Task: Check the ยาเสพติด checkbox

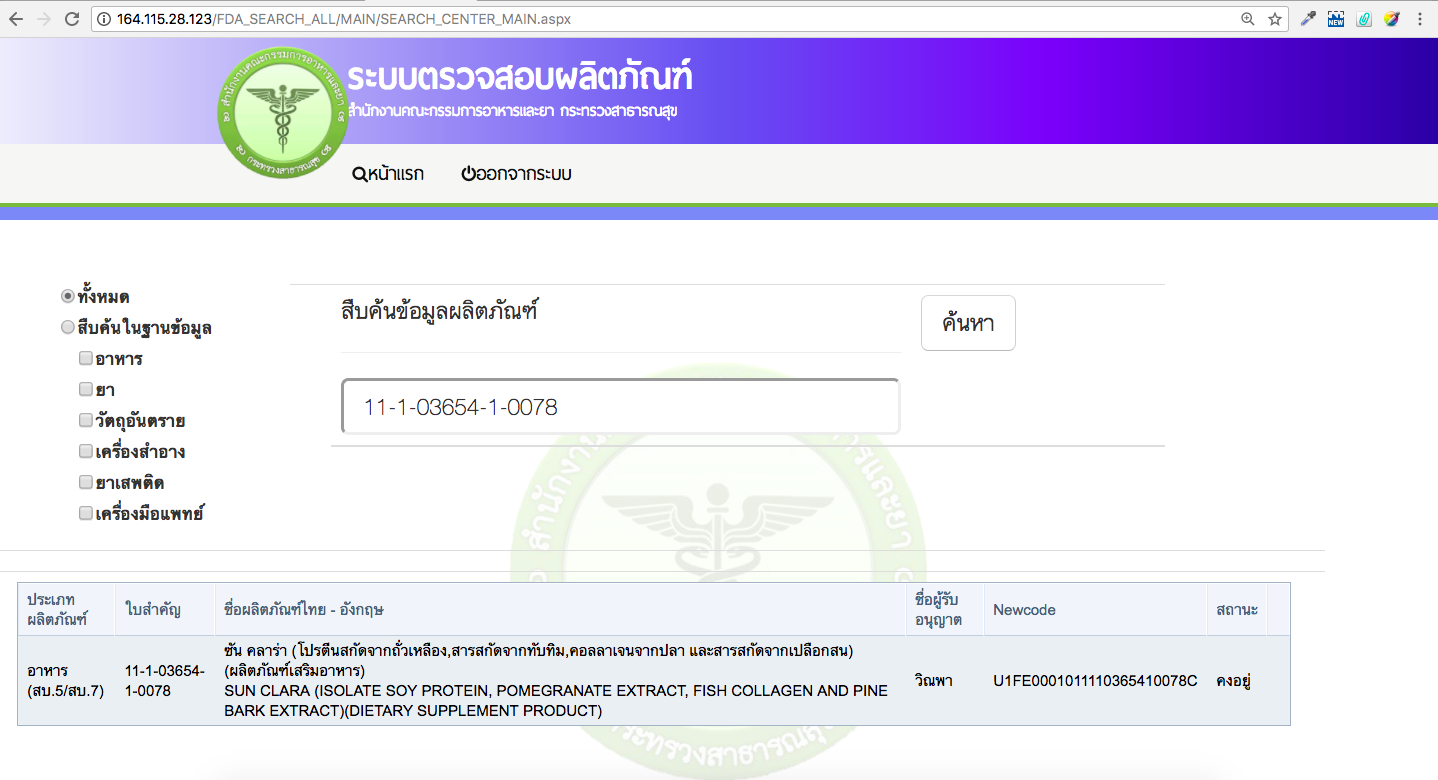Action: point(86,482)
